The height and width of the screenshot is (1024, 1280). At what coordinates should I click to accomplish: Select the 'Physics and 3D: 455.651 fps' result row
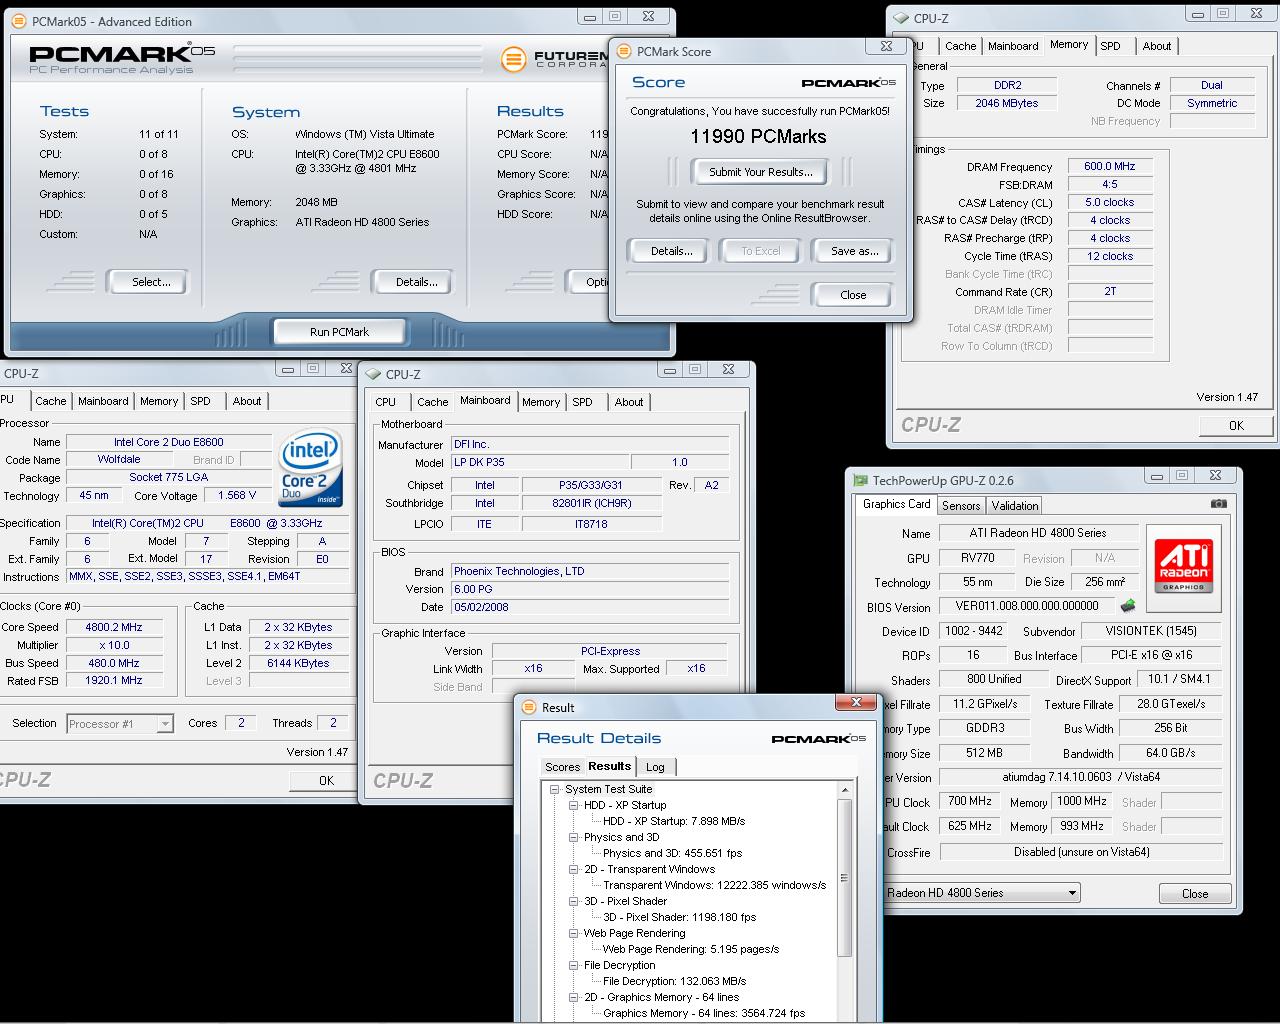[672, 853]
